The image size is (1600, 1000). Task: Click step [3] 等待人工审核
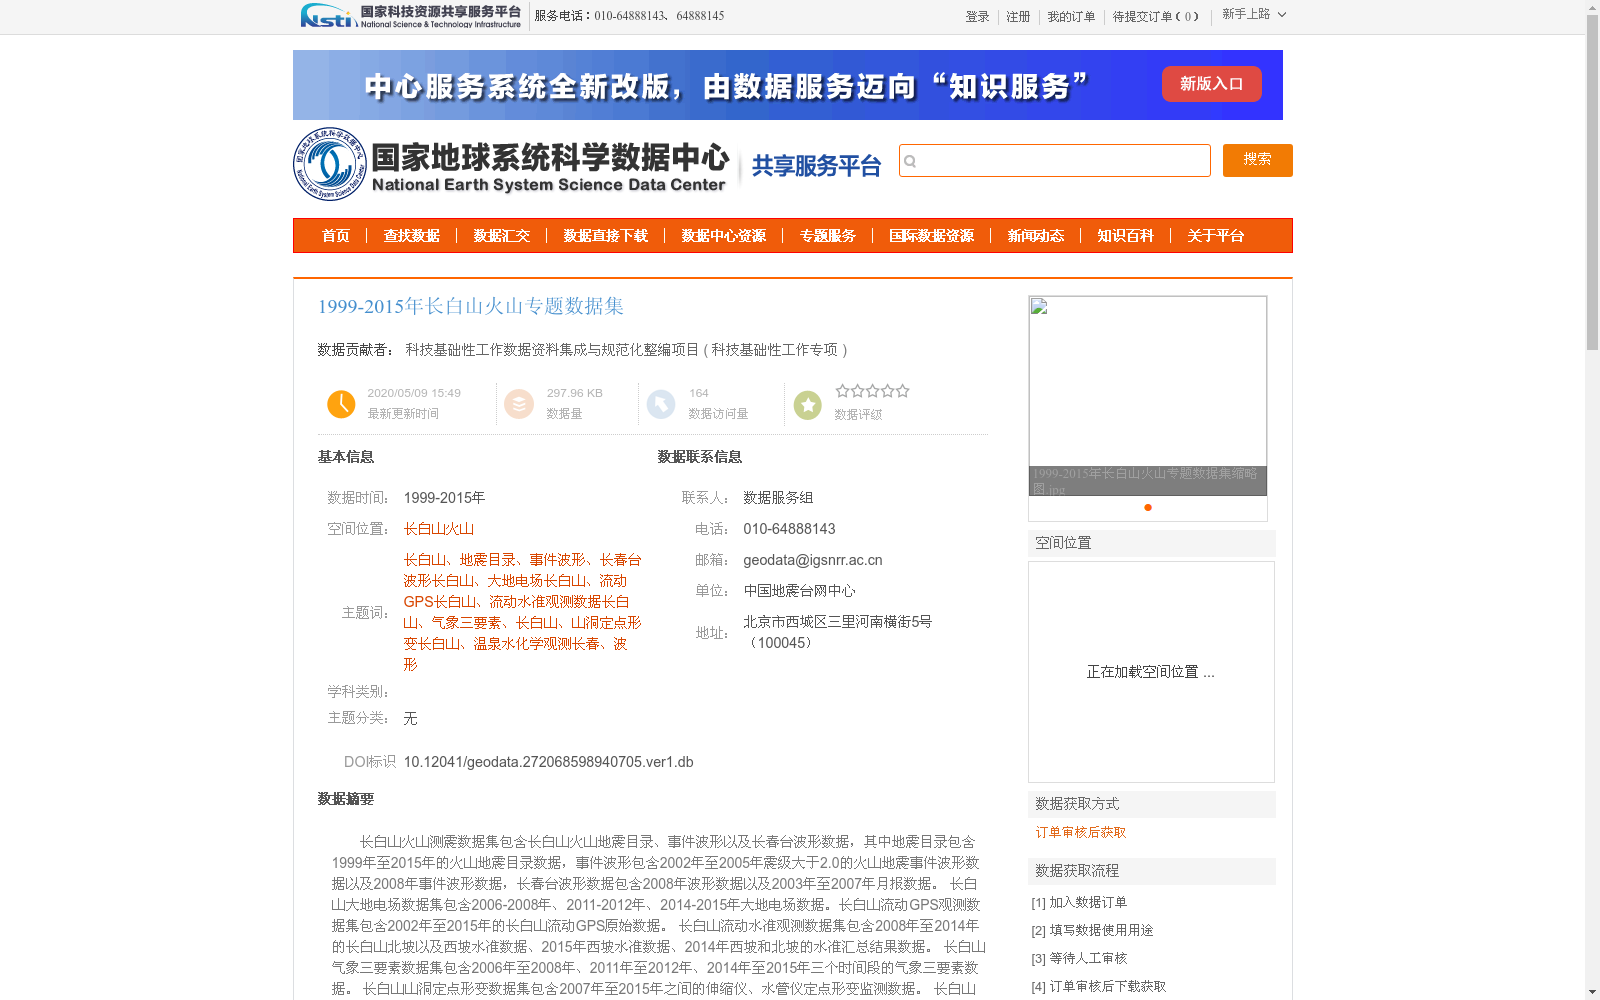pos(1080,959)
